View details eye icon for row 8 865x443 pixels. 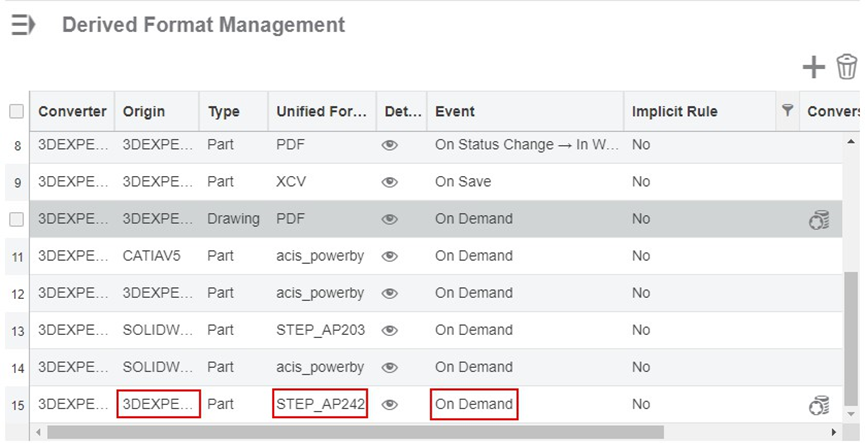(389, 145)
